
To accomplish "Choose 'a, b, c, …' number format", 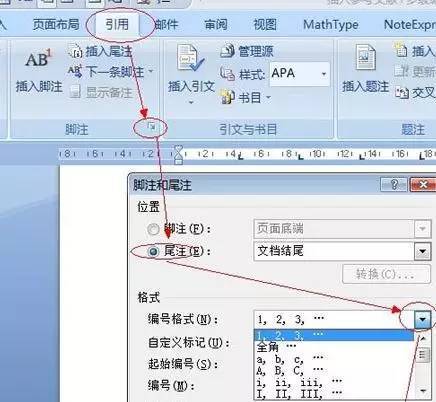I will click(x=334, y=359).
